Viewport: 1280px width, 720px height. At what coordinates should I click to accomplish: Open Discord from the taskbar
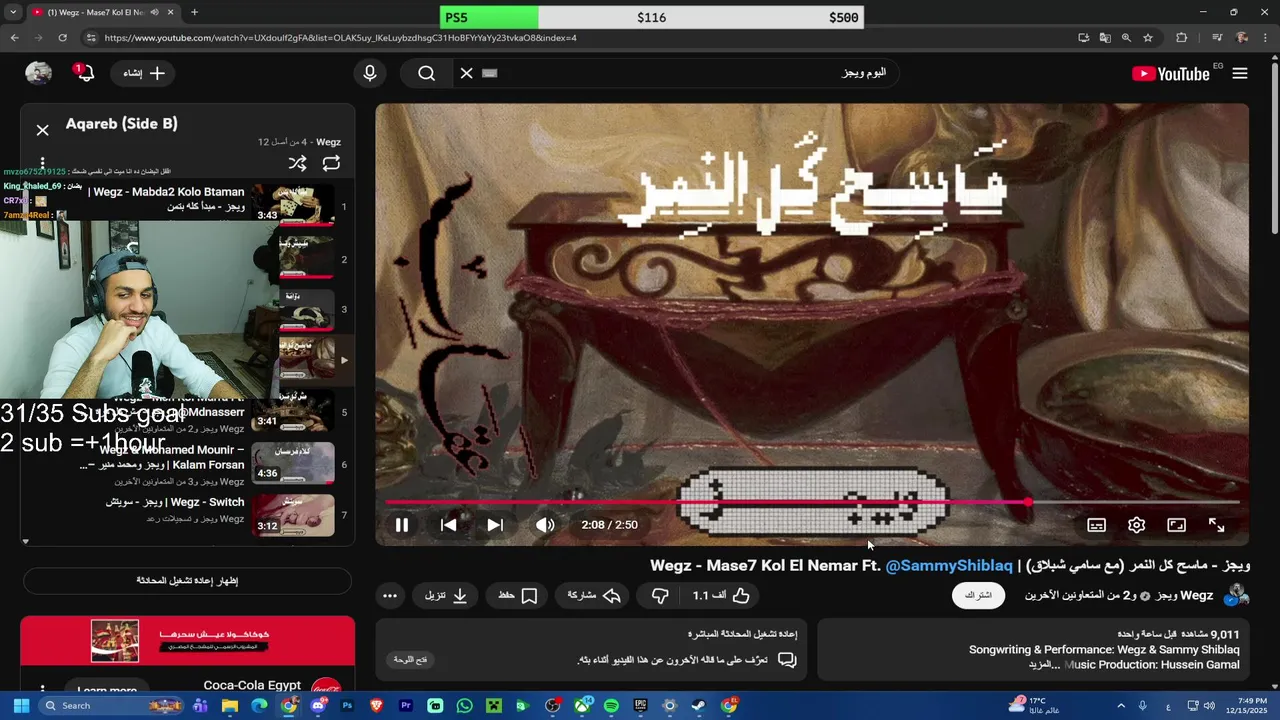tap(318, 706)
